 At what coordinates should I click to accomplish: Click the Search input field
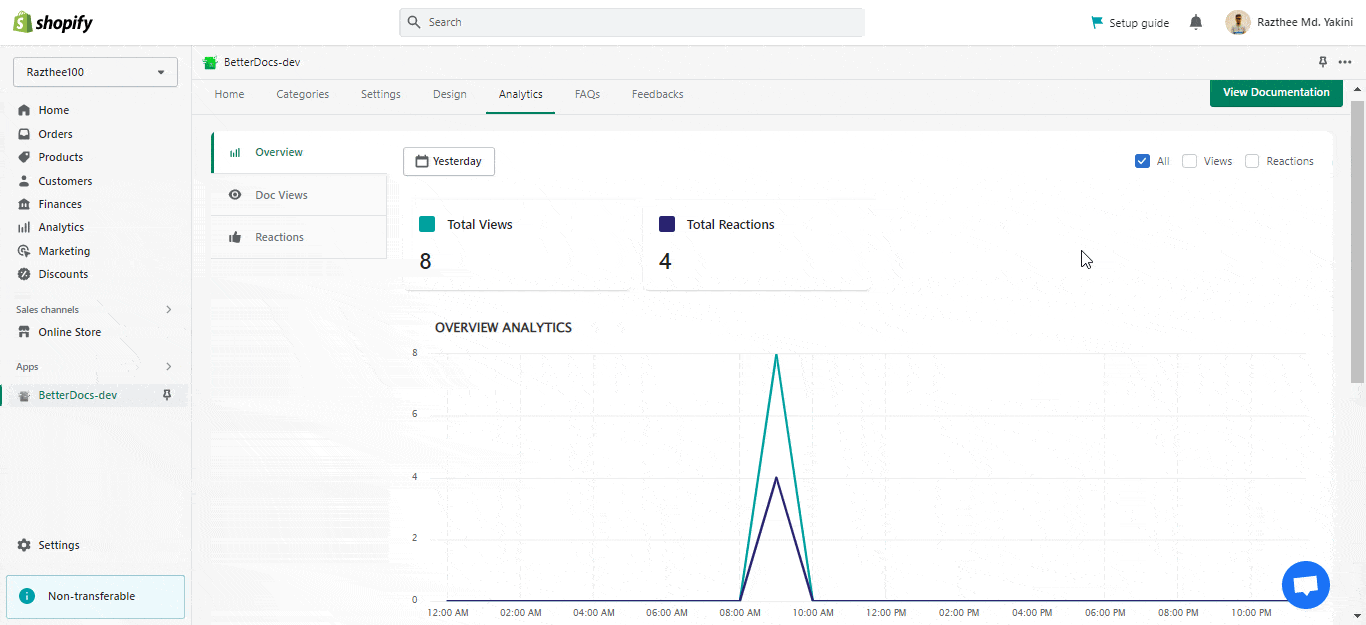coord(632,22)
